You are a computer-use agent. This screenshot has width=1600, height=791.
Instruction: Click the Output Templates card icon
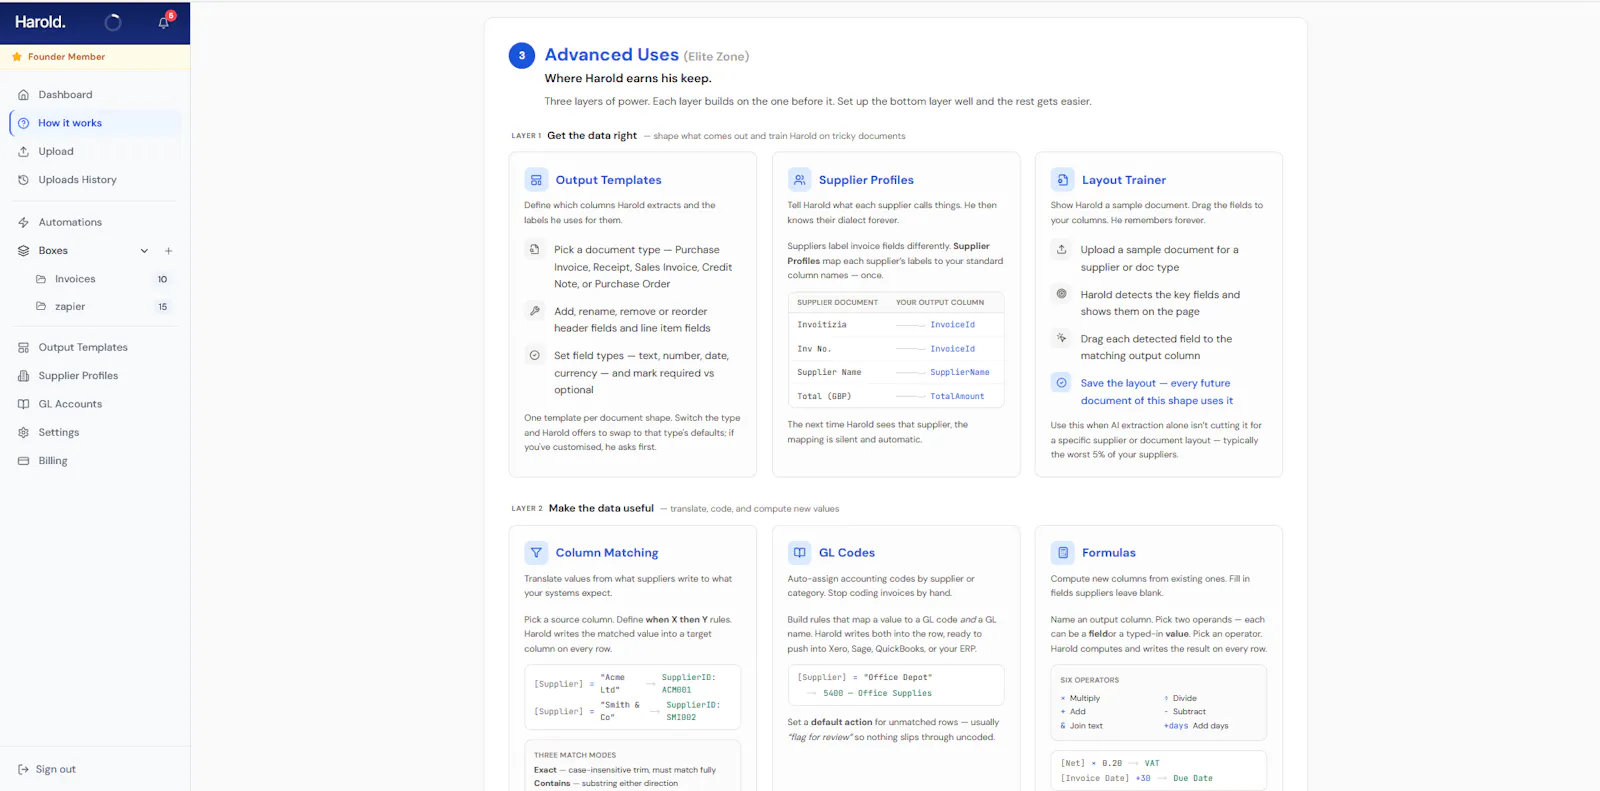(x=536, y=180)
